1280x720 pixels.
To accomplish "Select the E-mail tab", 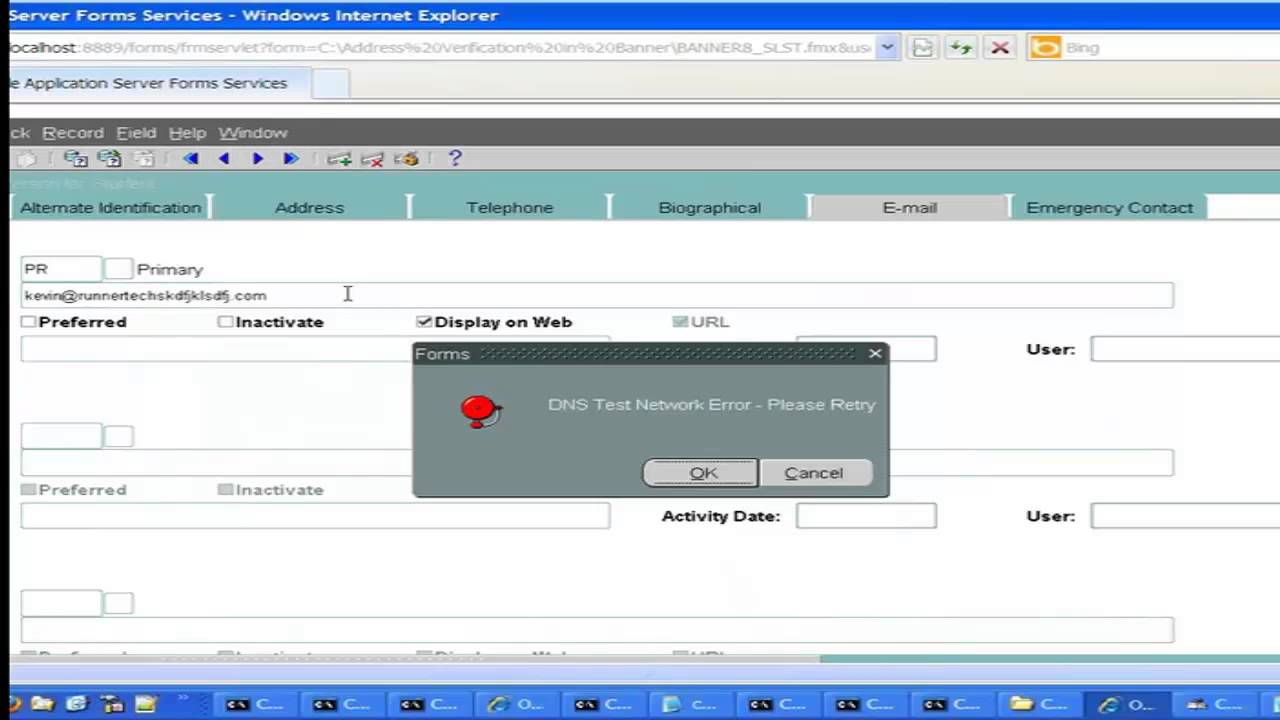I will tap(909, 207).
